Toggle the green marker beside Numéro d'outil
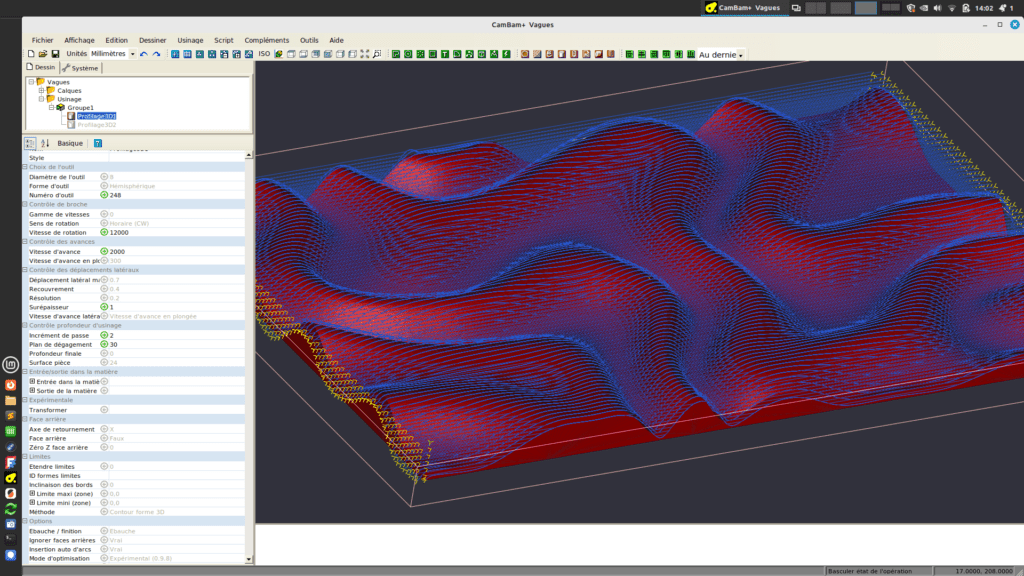This screenshot has width=1024, height=576. pyautogui.click(x=104, y=195)
